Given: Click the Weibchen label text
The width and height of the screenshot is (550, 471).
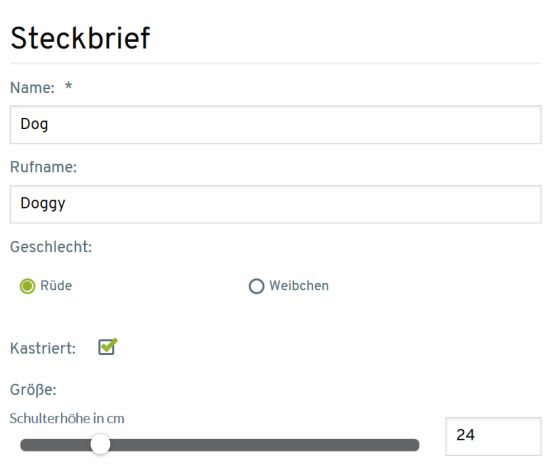Looking at the screenshot, I should (299, 286).
